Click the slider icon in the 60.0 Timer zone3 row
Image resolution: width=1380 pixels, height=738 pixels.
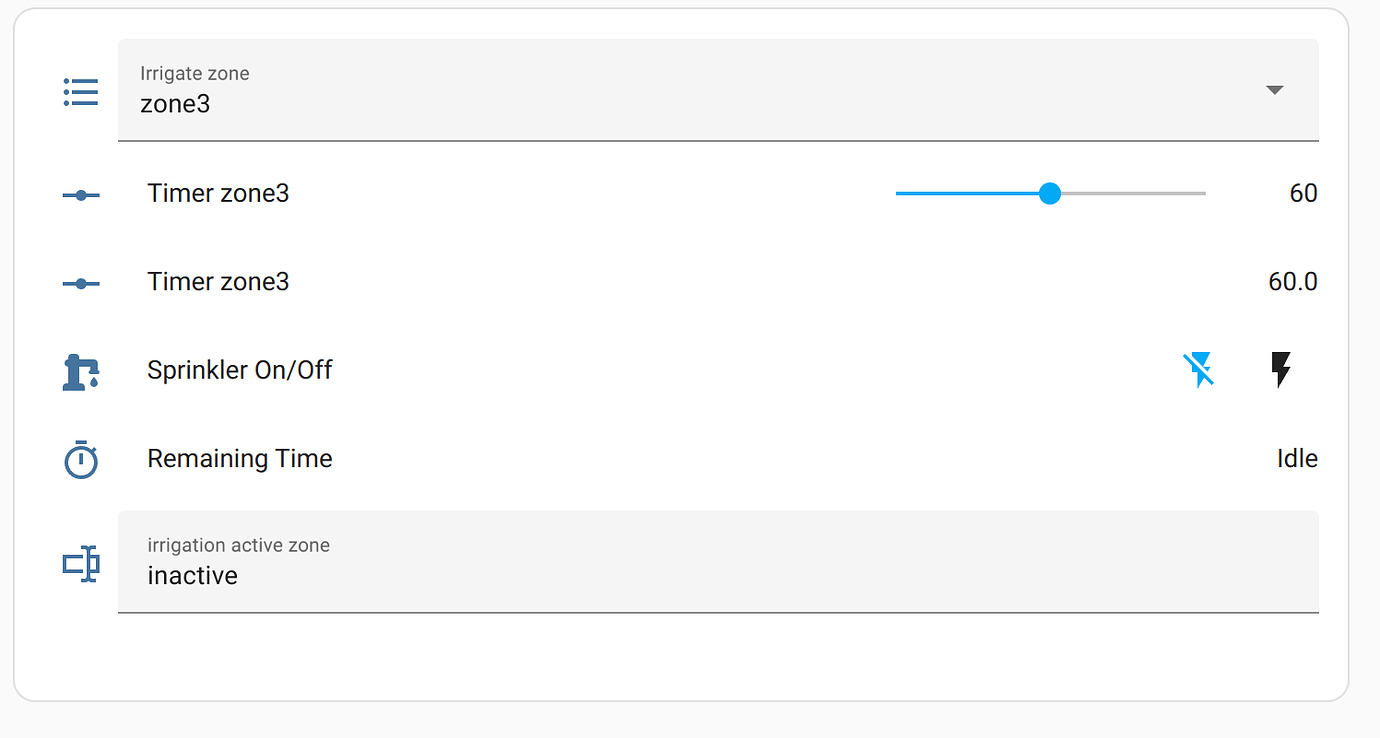(81, 284)
